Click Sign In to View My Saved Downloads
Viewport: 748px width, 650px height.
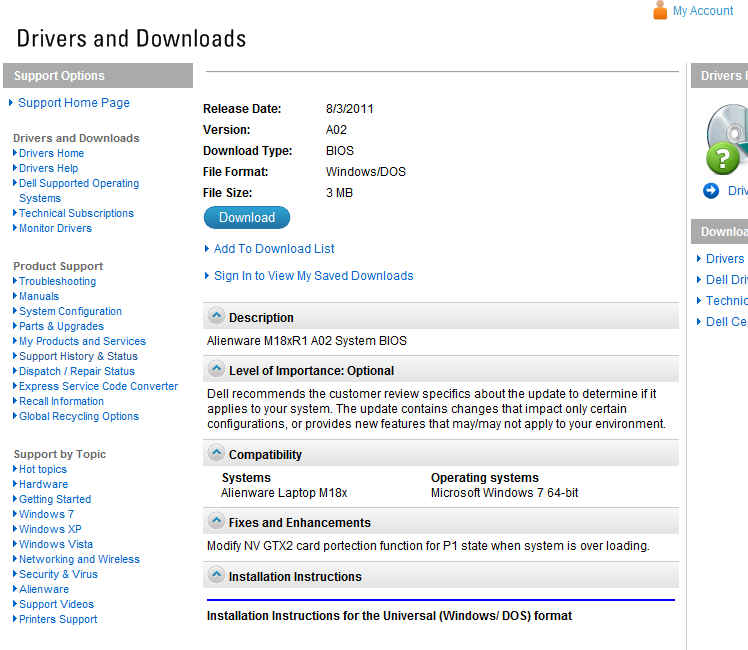(313, 276)
